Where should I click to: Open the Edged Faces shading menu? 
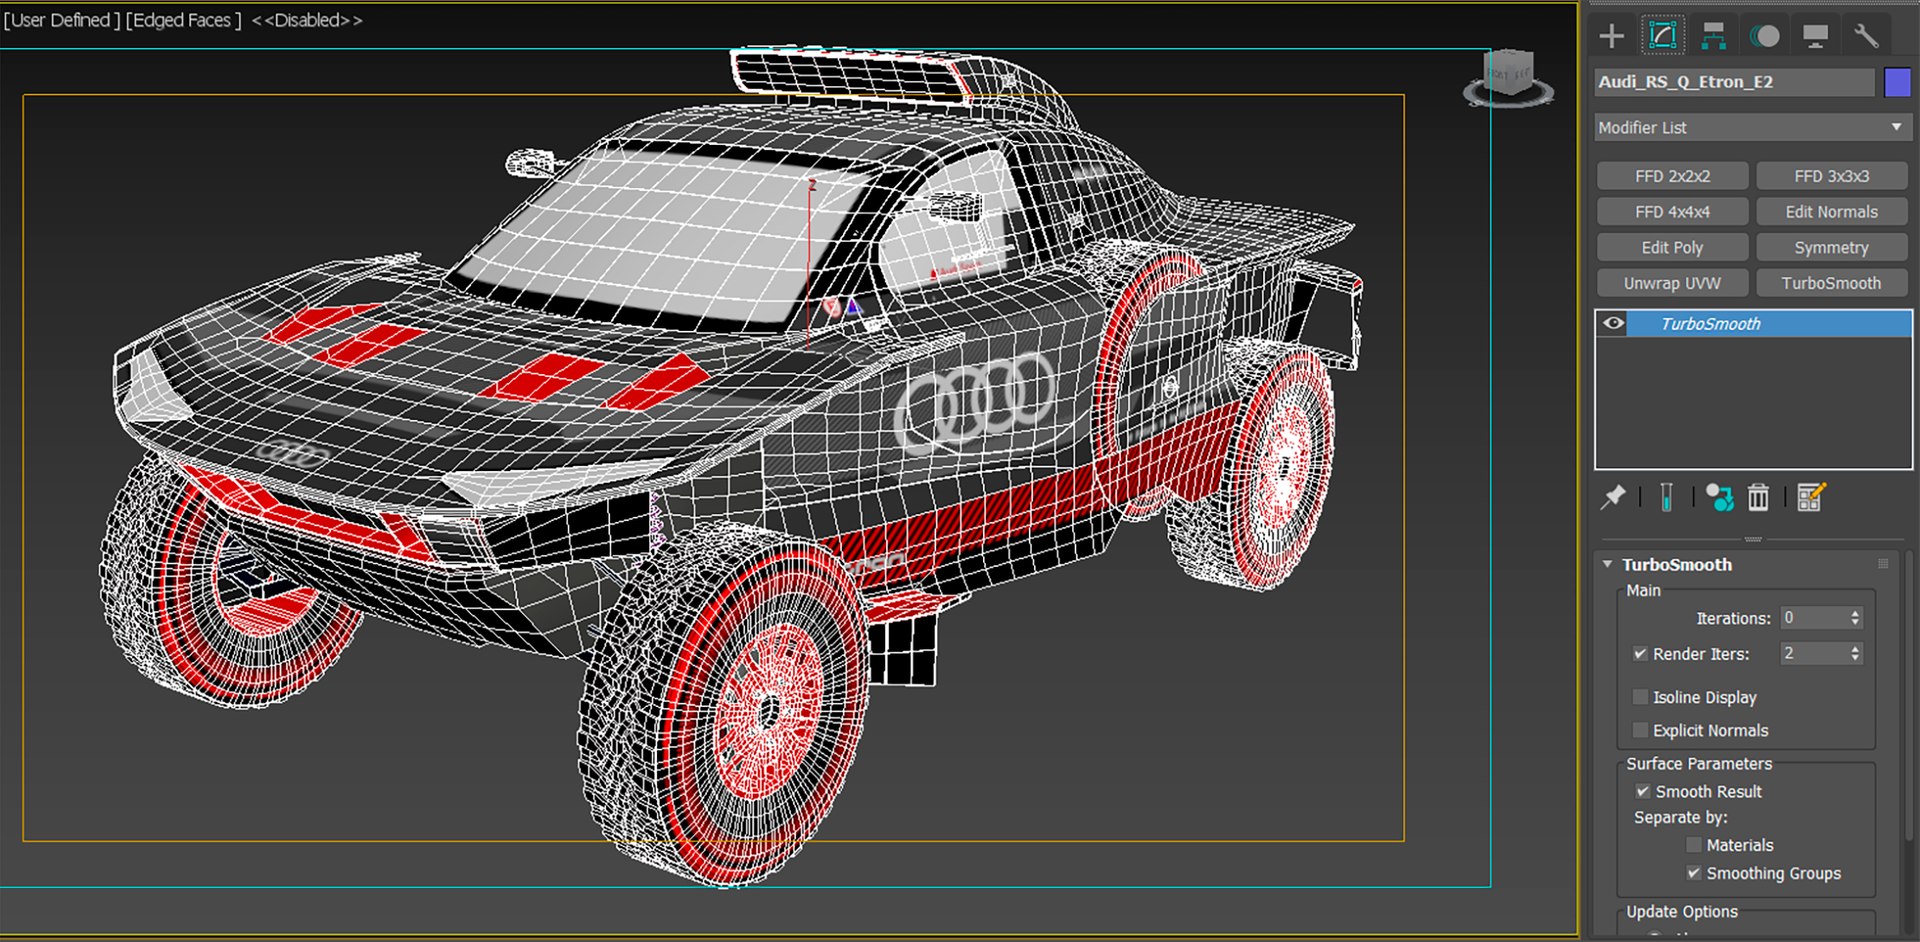184,20
